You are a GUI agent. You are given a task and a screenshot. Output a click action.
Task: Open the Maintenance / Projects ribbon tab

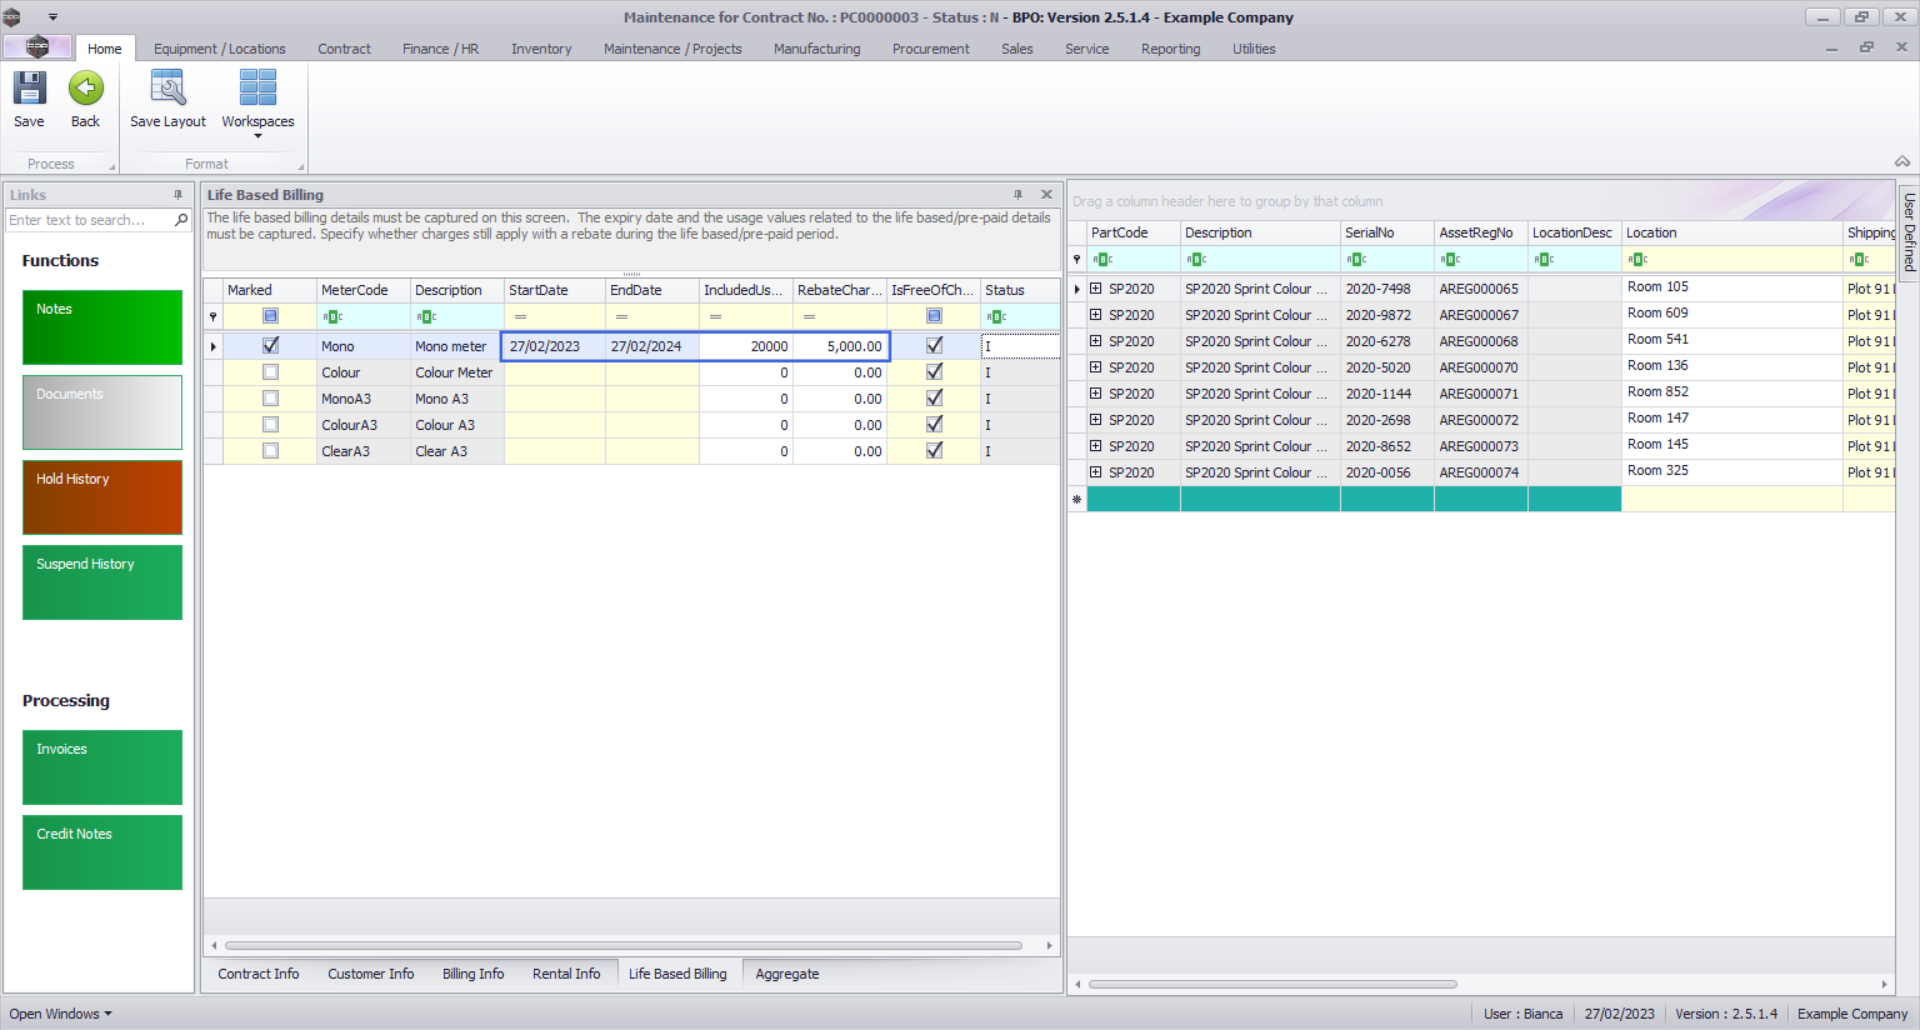[672, 49]
